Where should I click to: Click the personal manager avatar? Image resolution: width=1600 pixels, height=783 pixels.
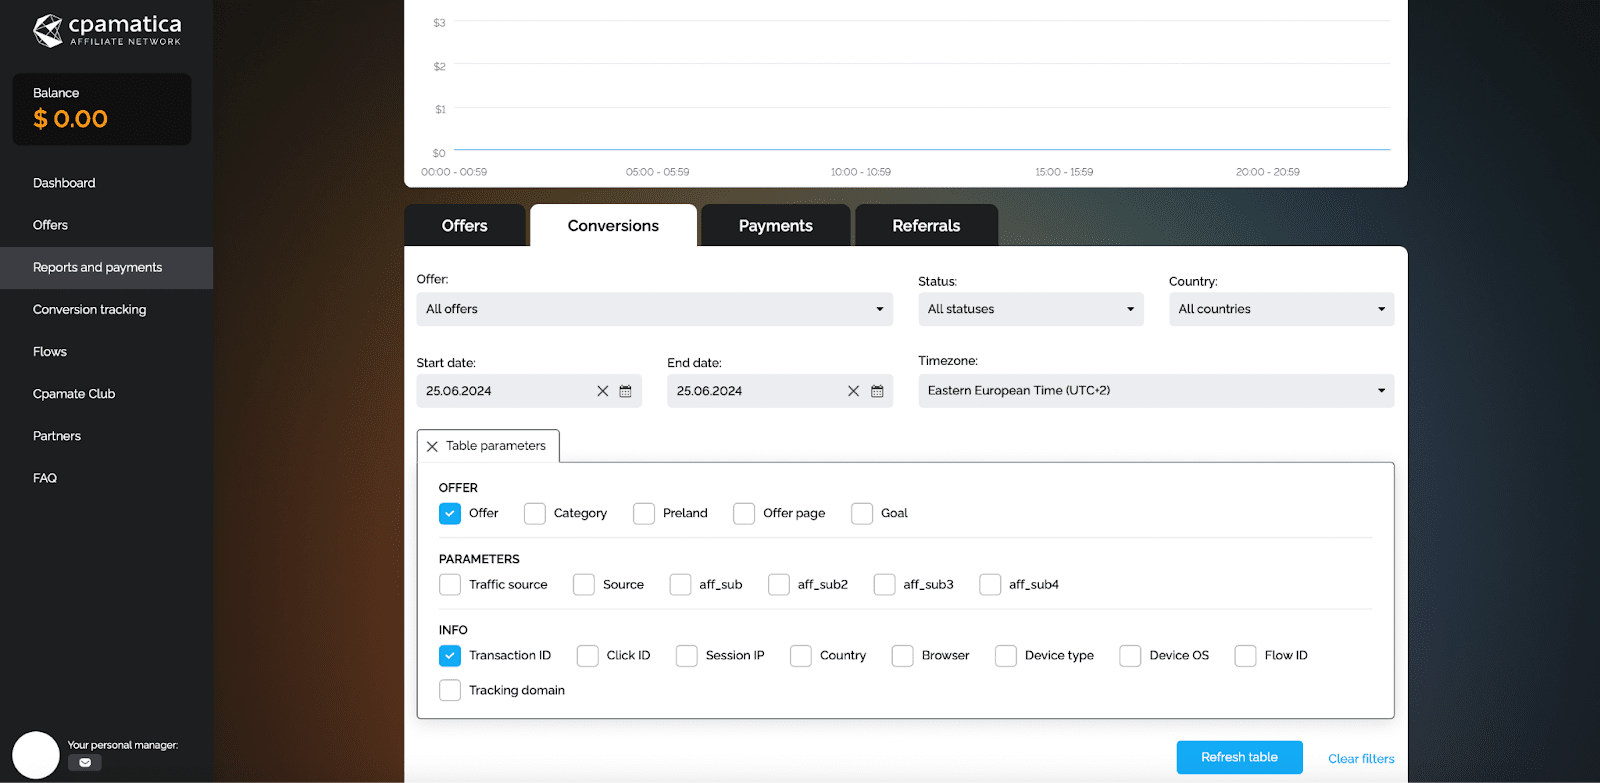(x=36, y=755)
